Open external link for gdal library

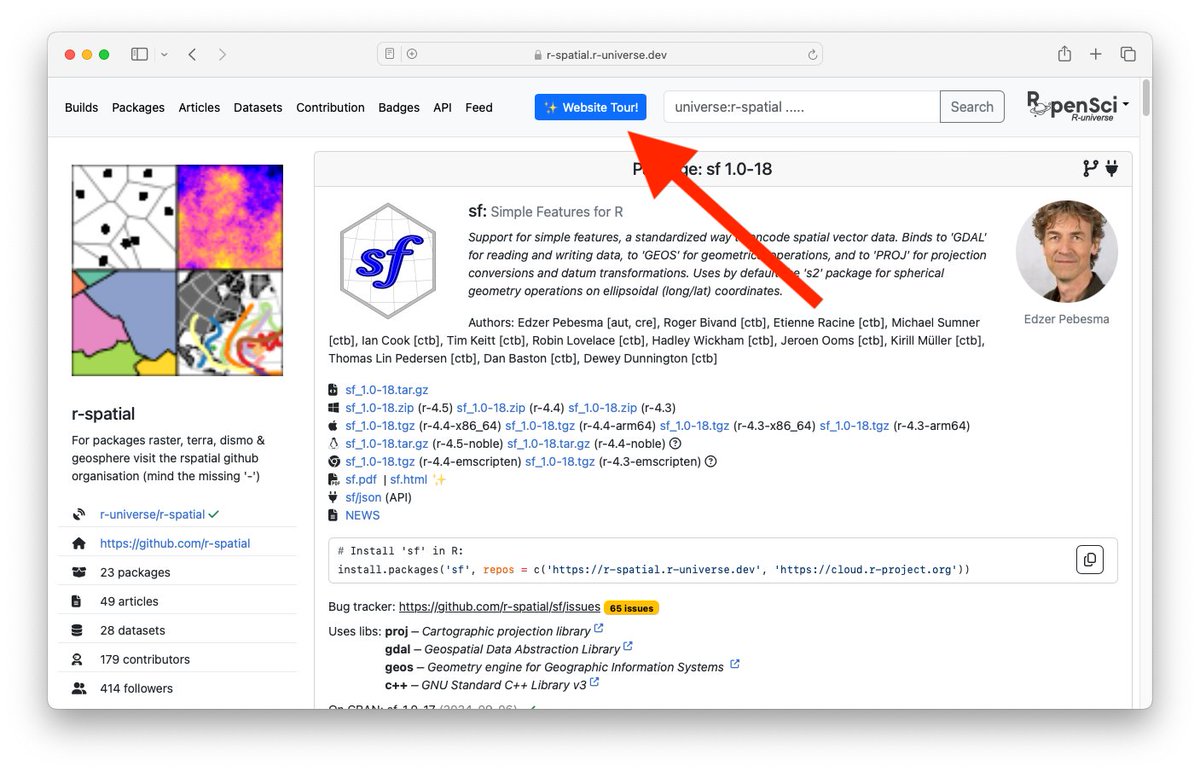coord(629,647)
